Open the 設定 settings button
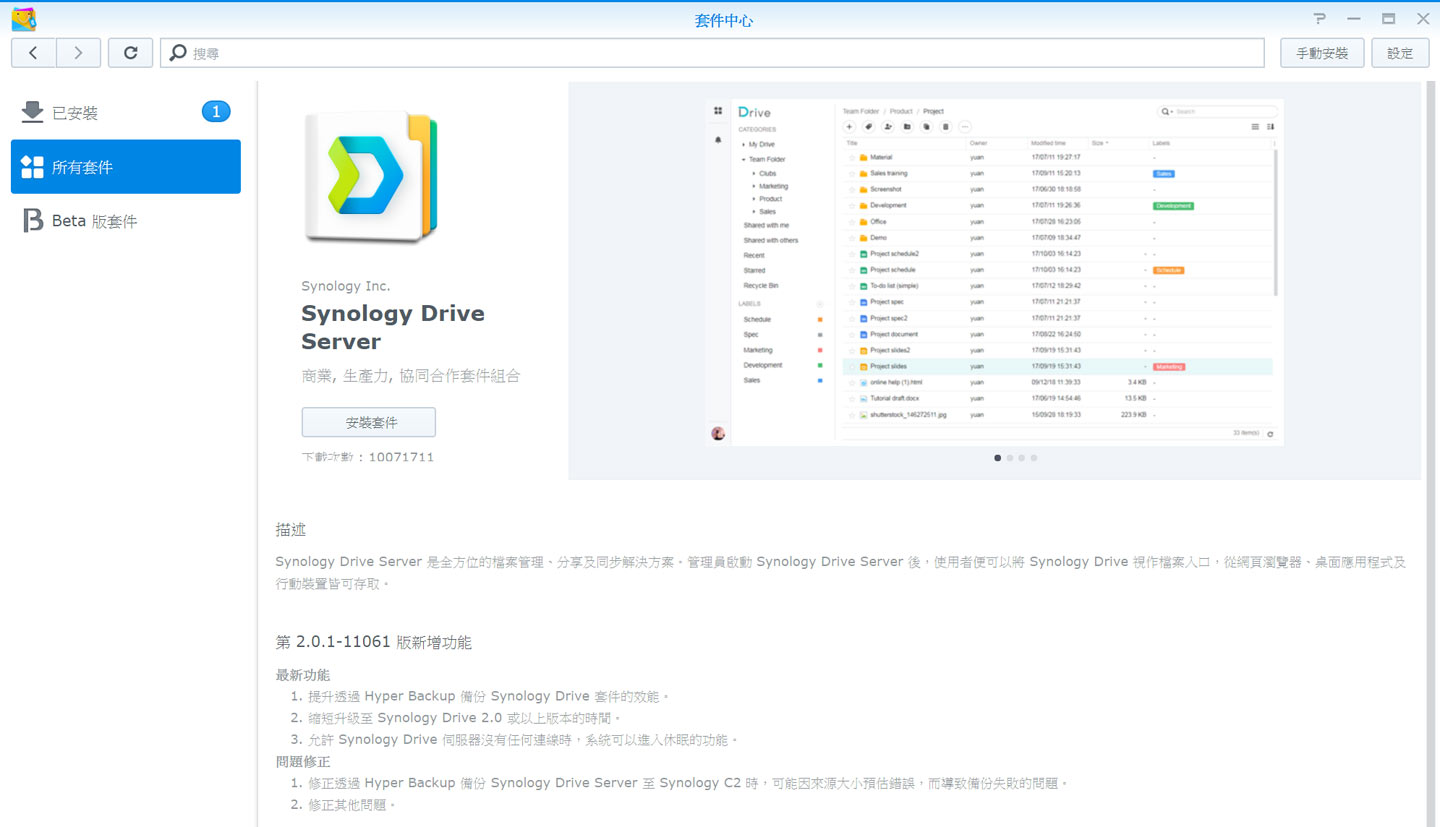This screenshot has width=1440, height=827. point(1400,53)
